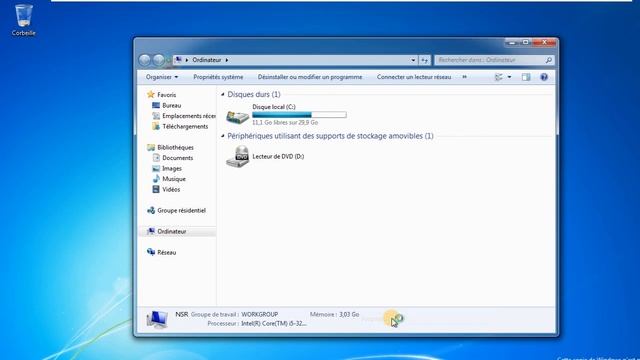Screen dimensions: 640x360
Task: Click the Intel(R) Core(TM) processor text
Action: [274, 323]
